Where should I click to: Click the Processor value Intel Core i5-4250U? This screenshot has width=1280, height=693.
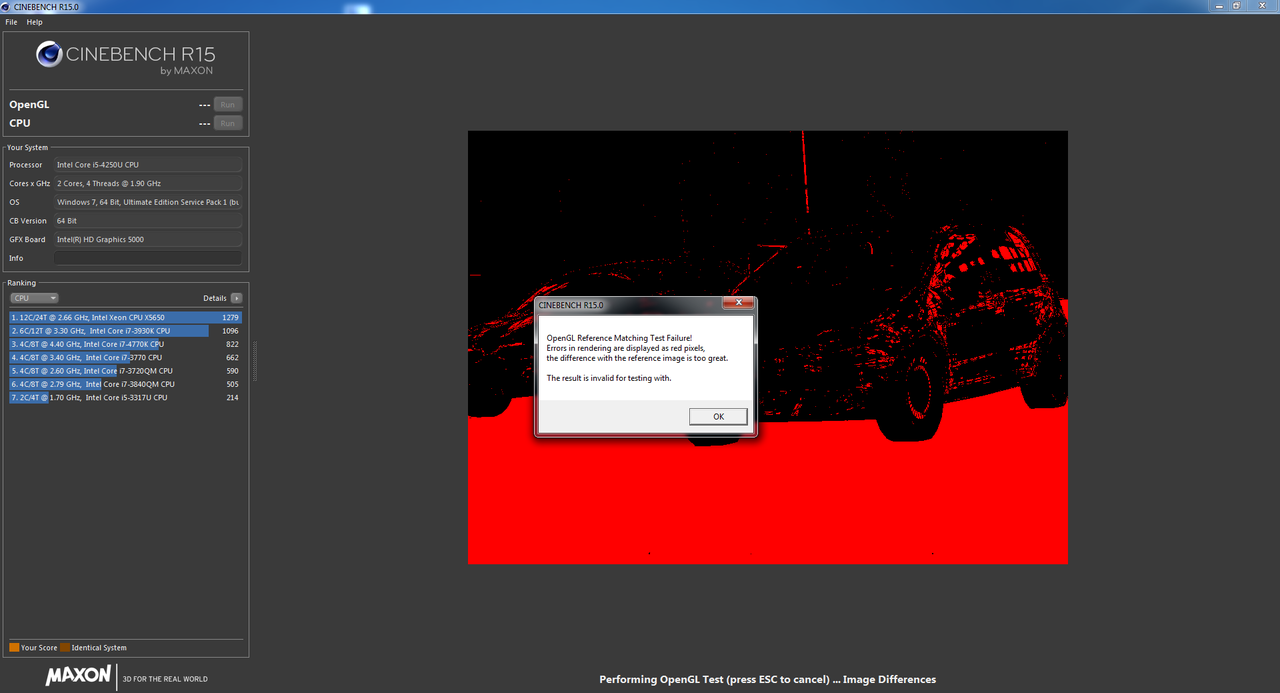coord(148,165)
